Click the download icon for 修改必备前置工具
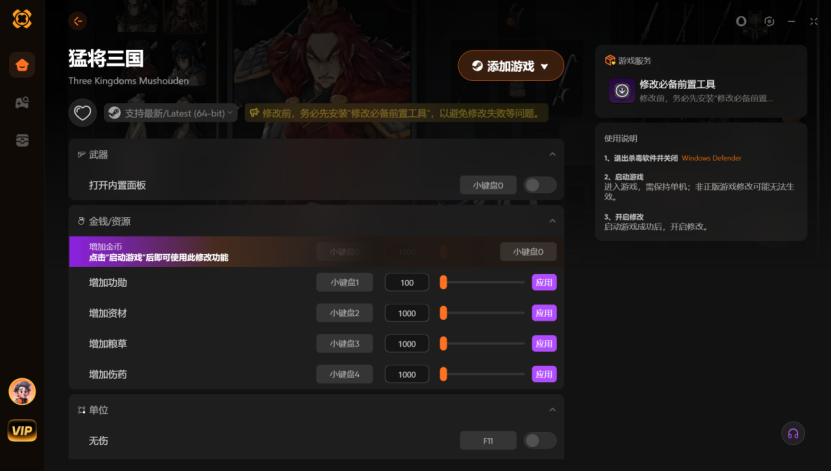Screen dimensions: 831x471 [x=622, y=91]
